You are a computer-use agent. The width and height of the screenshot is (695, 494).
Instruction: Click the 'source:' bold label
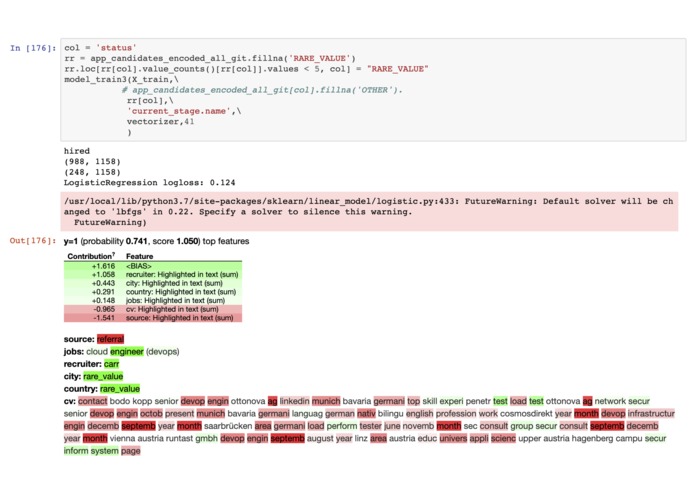click(x=79, y=339)
